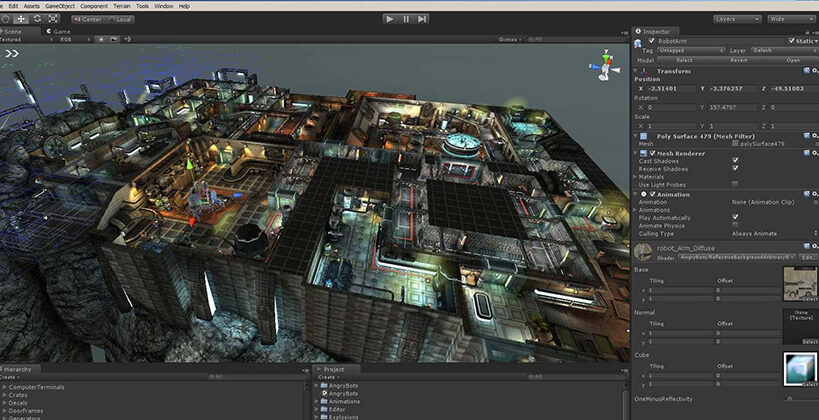The height and width of the screenshot is (420, 819).
Task: Toggle pivot mode Center button
Action: coord(88,19)
